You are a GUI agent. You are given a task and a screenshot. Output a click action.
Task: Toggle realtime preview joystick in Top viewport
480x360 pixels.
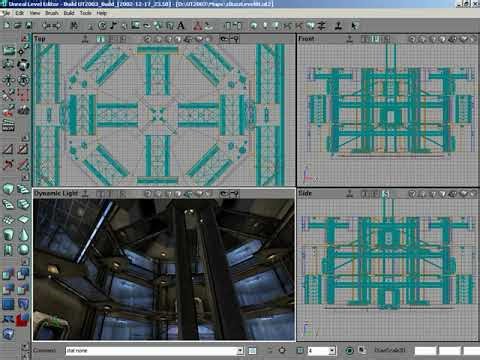(x=85, y=39)
